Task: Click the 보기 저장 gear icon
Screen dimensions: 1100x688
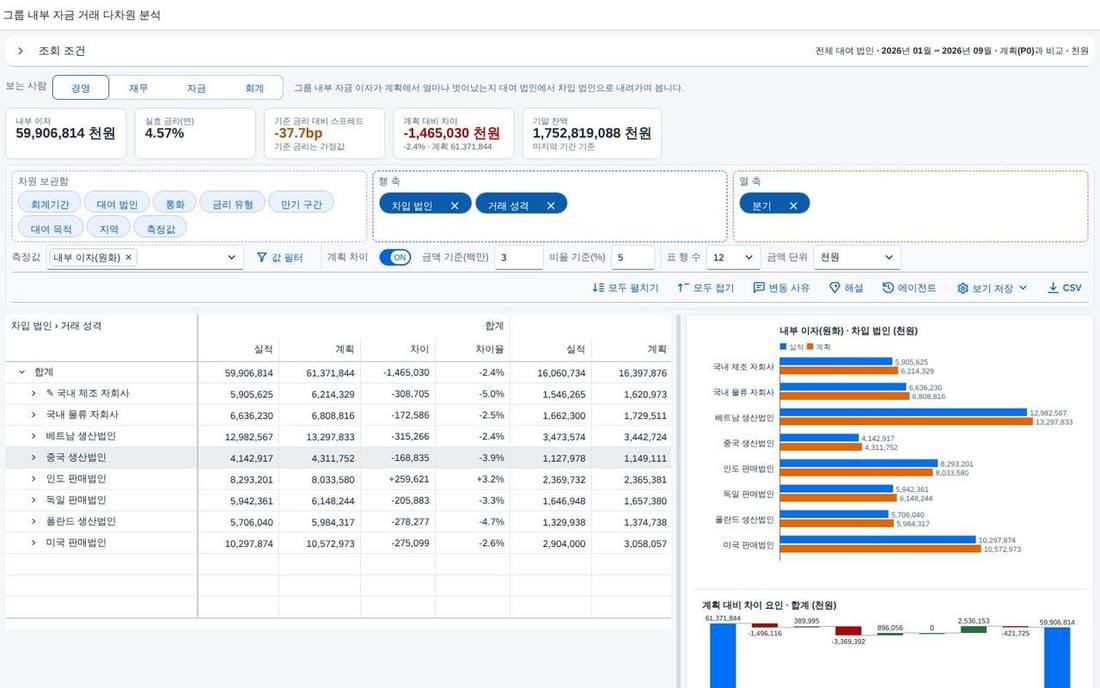Action: coord(962,288)
